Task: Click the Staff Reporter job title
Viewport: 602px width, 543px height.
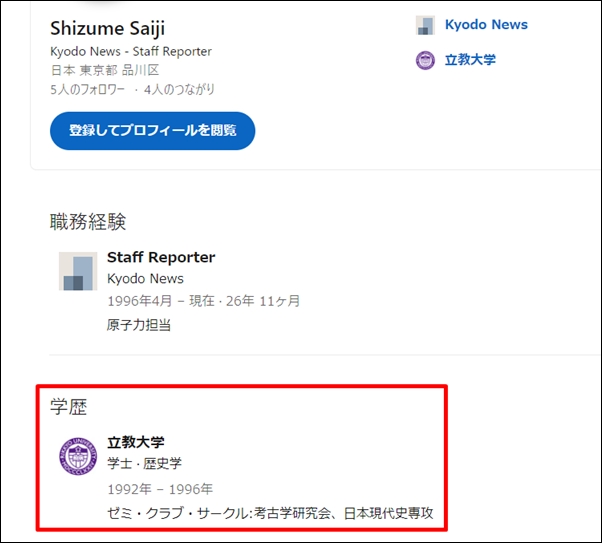Action: point(161,257)
